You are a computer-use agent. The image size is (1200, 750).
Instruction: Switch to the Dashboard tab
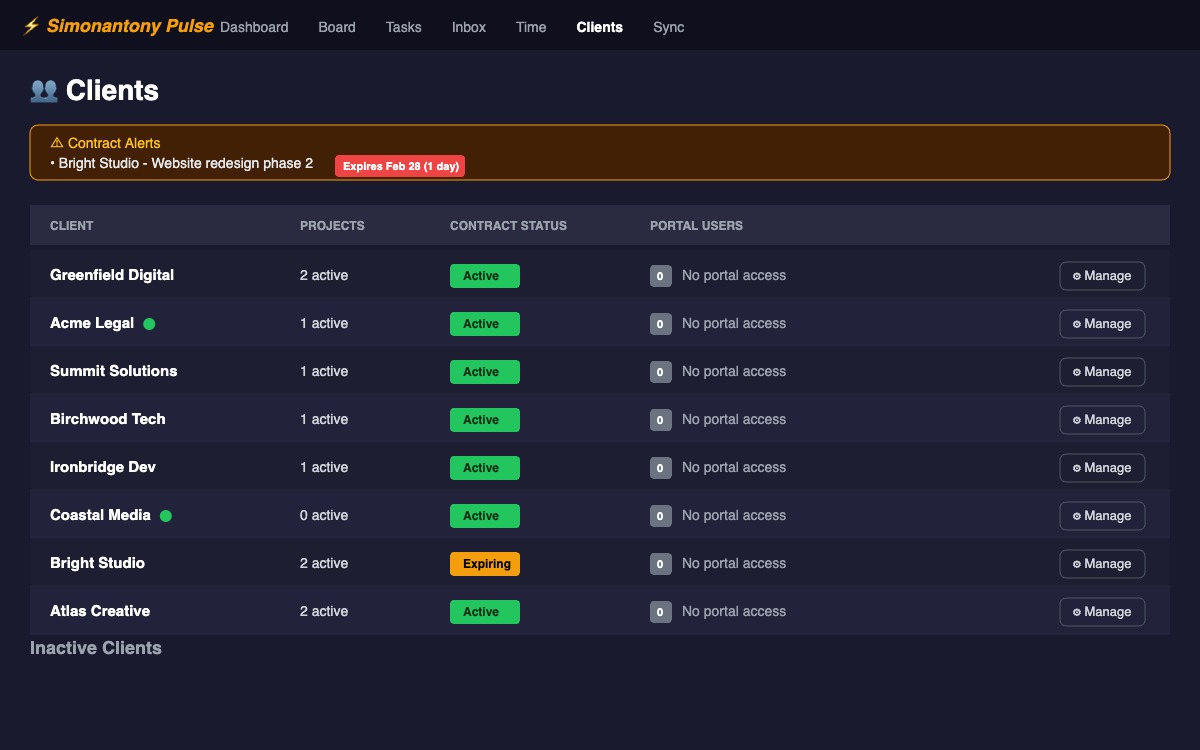[254, 27]
